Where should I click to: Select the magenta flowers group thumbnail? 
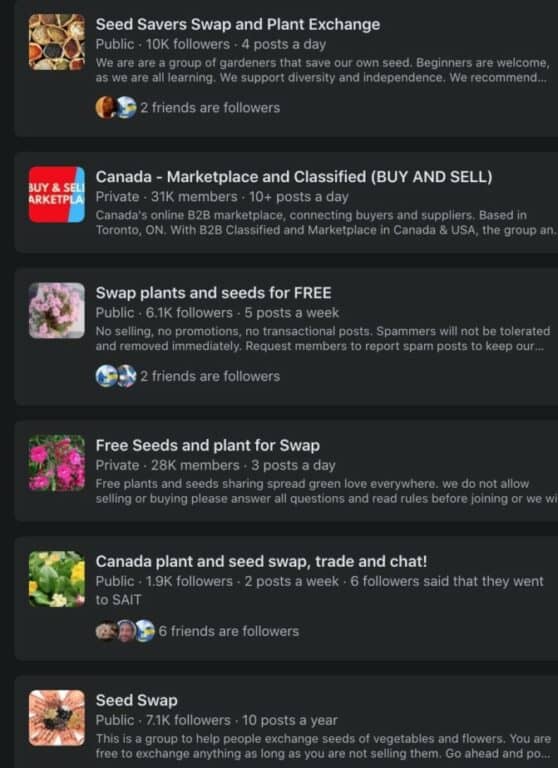pos(57,463)
